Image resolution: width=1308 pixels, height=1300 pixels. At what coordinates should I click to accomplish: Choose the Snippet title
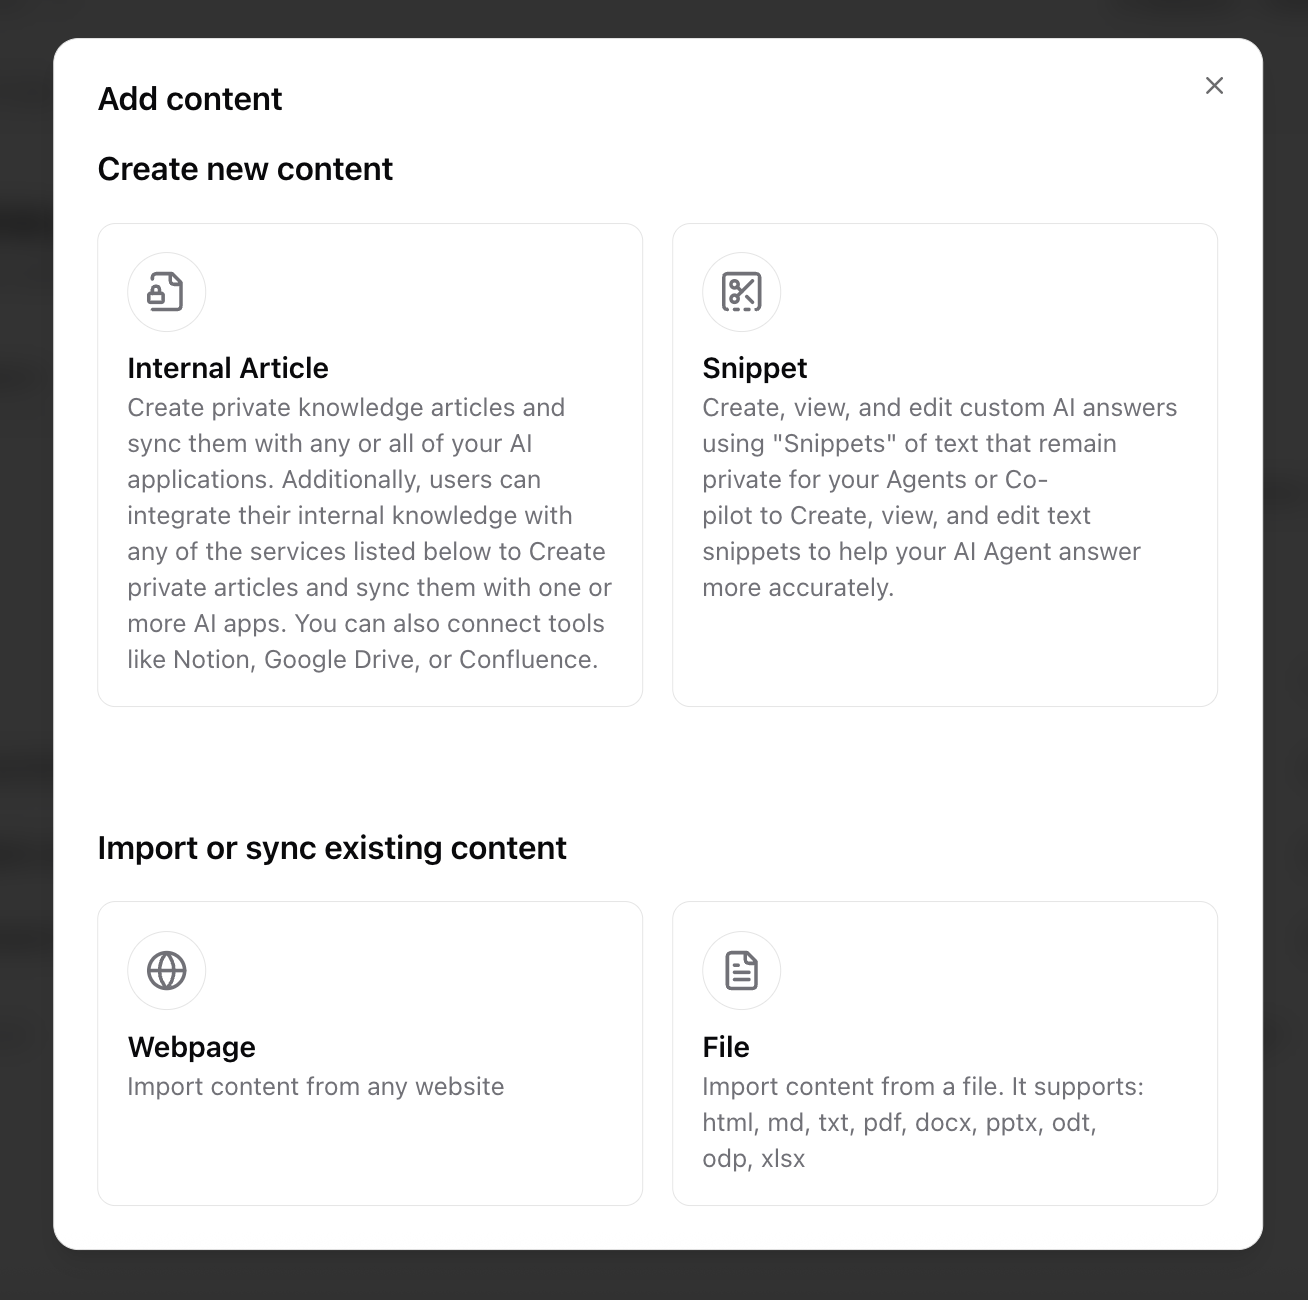point(754,368)
